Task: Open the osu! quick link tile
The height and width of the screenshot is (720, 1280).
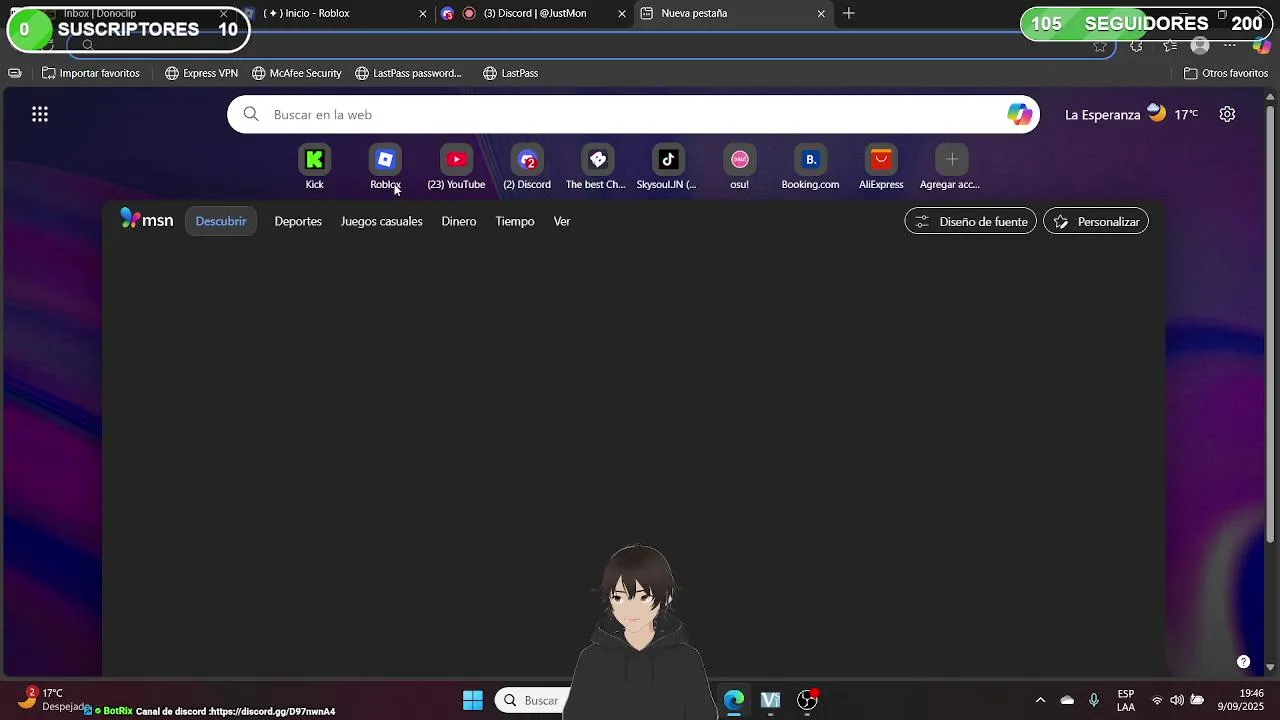Action: coord(739,168)
